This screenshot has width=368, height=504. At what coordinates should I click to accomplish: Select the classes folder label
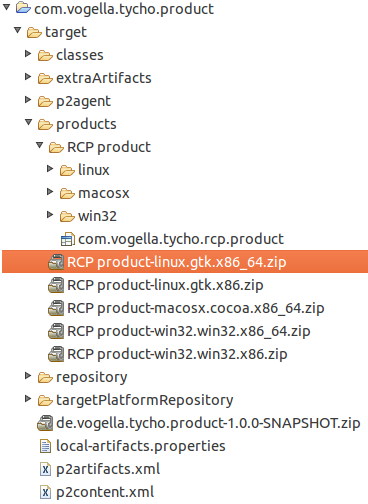[80, 55]
